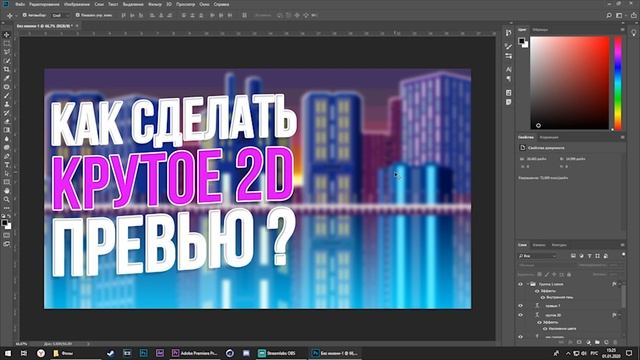Select the Path Selection tool
Image resolution: width=640 pixels, height=360 pixels.
7,173
